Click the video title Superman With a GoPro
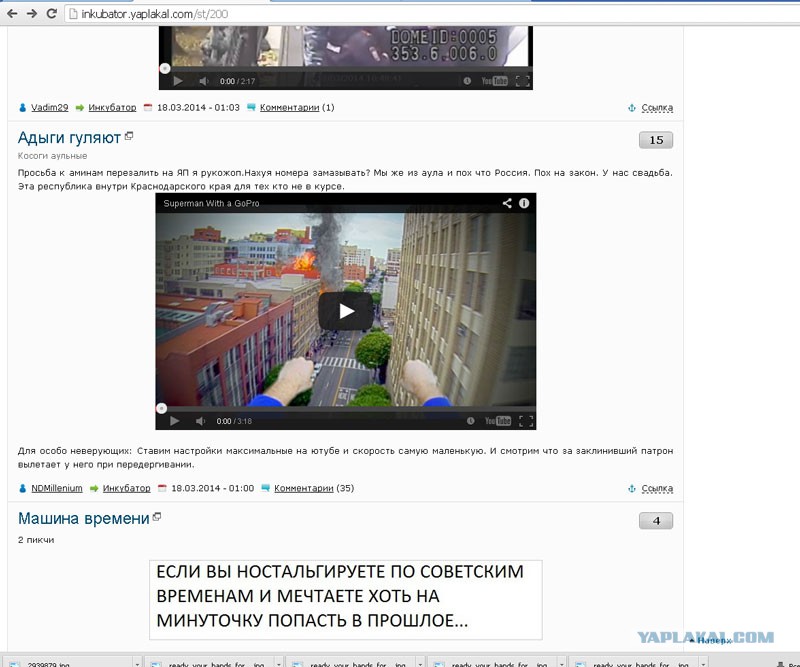800x667 pixels. coord(211,203)
